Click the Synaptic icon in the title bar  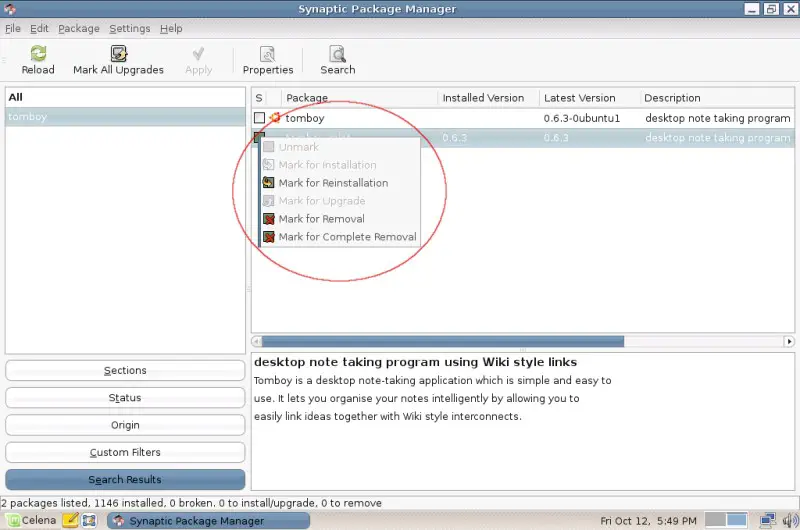pos(10,9)
